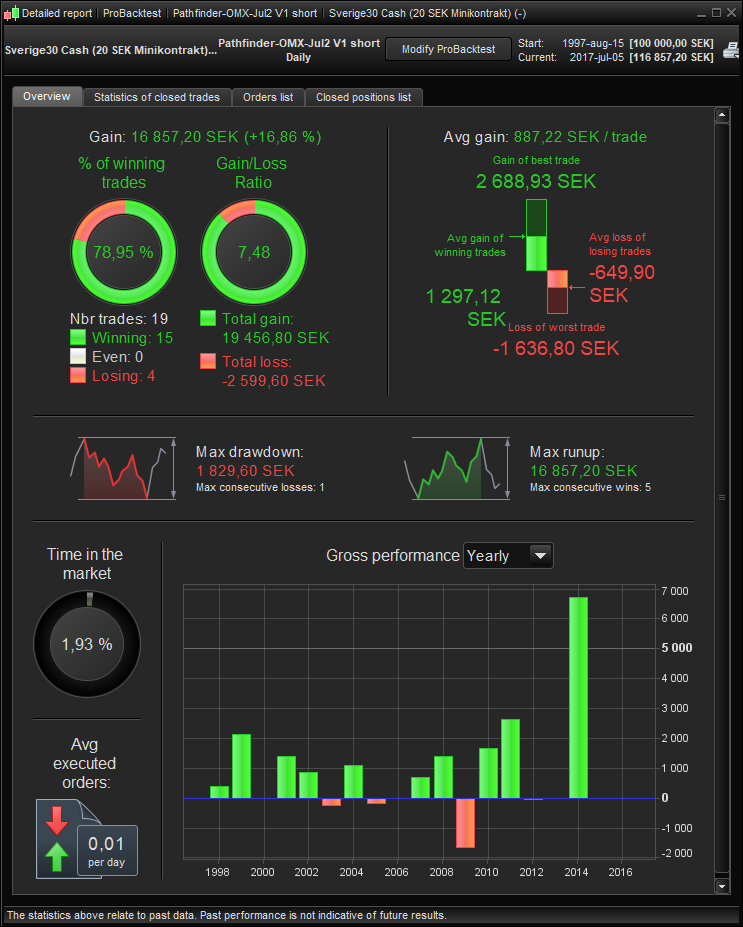Open the Closed positions list tab

pyautogui.click(x=364, y=97)
